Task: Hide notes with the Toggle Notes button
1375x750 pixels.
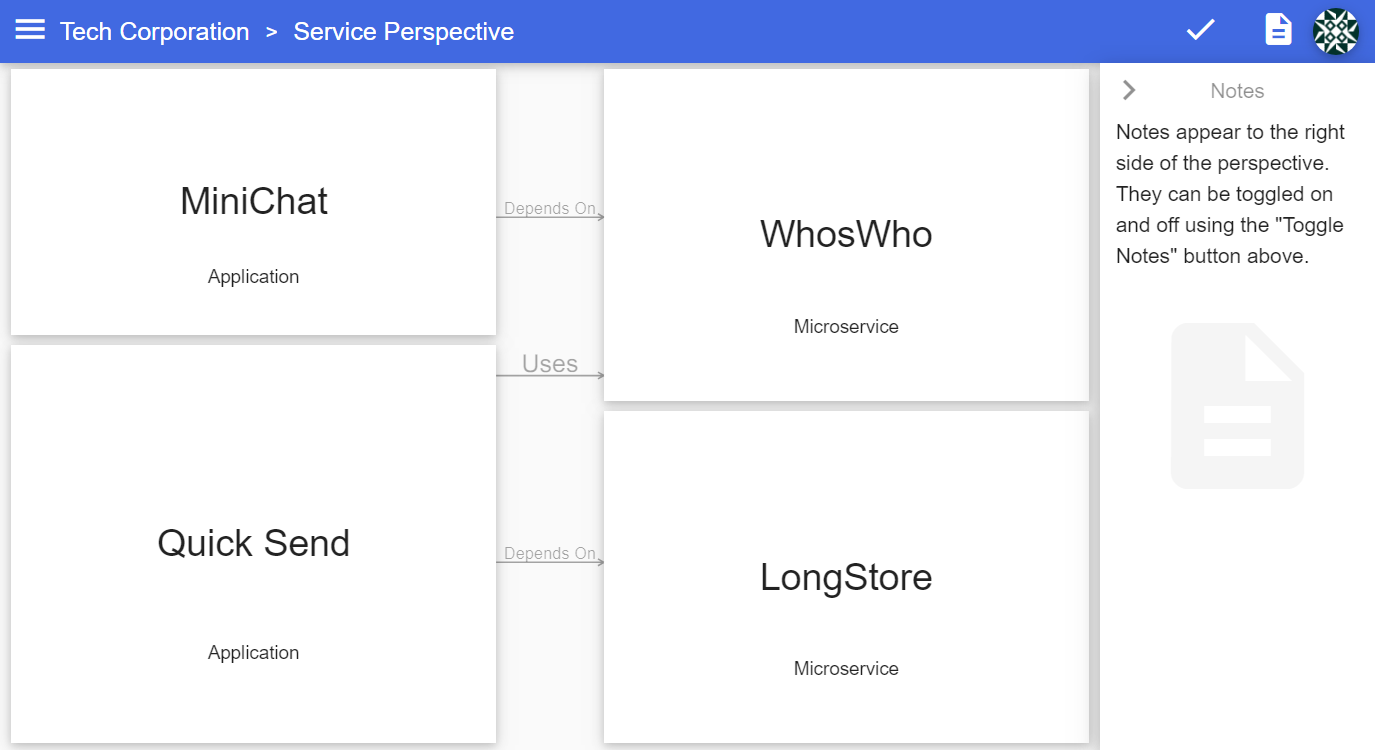Action: (x=1277, y=30)
